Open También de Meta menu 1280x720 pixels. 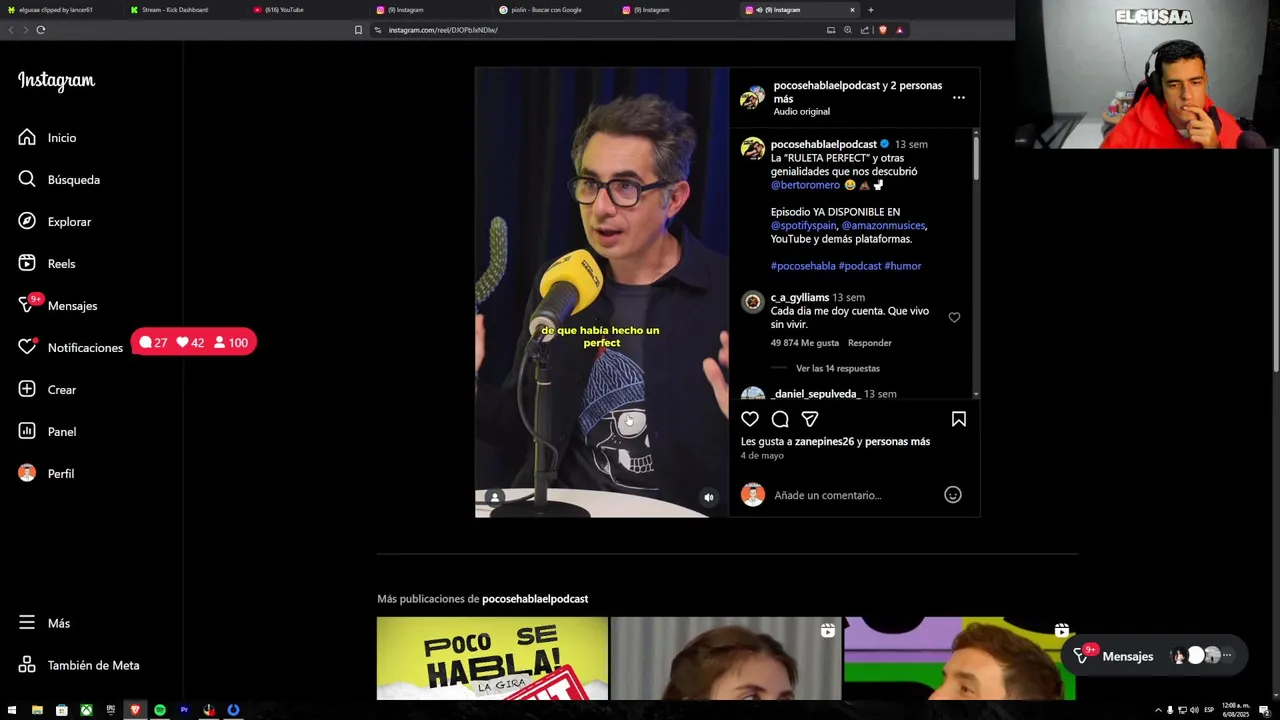pos(80,665)
